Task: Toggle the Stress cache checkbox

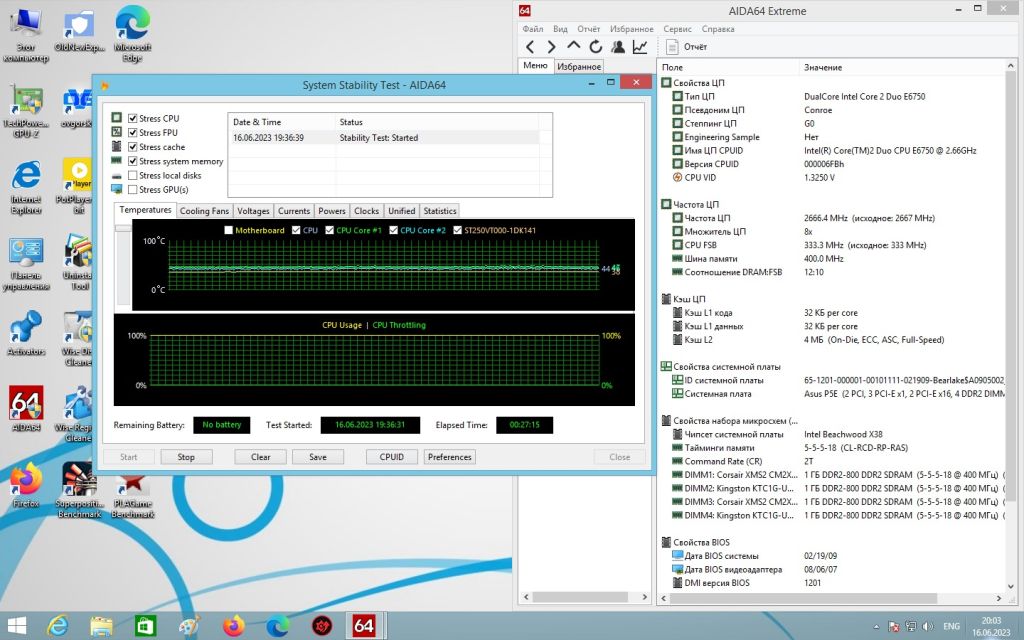Action: [133, 147]
